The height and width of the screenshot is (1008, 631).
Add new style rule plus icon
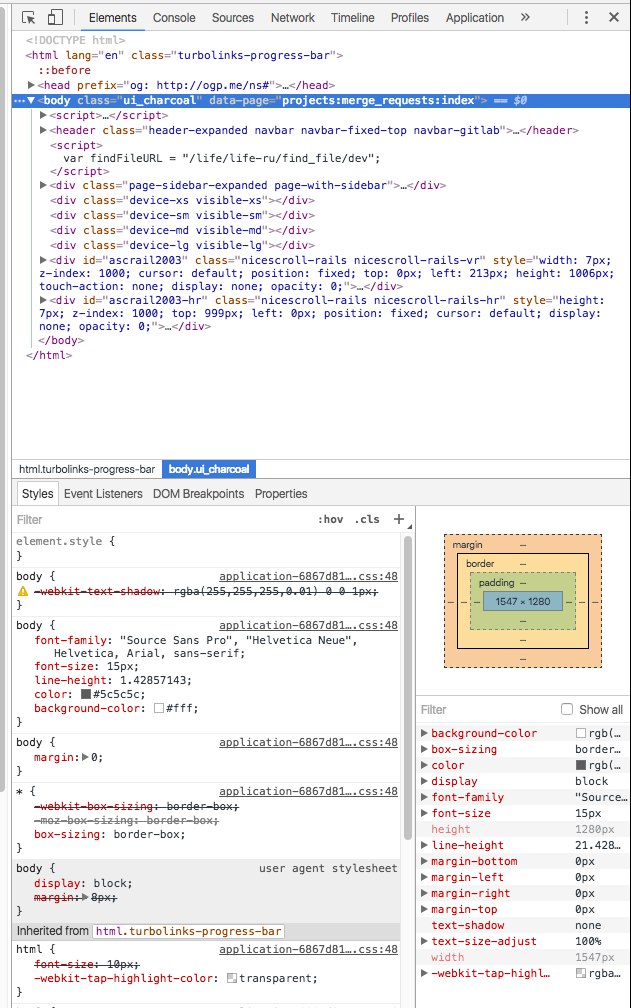pos(399,519)
